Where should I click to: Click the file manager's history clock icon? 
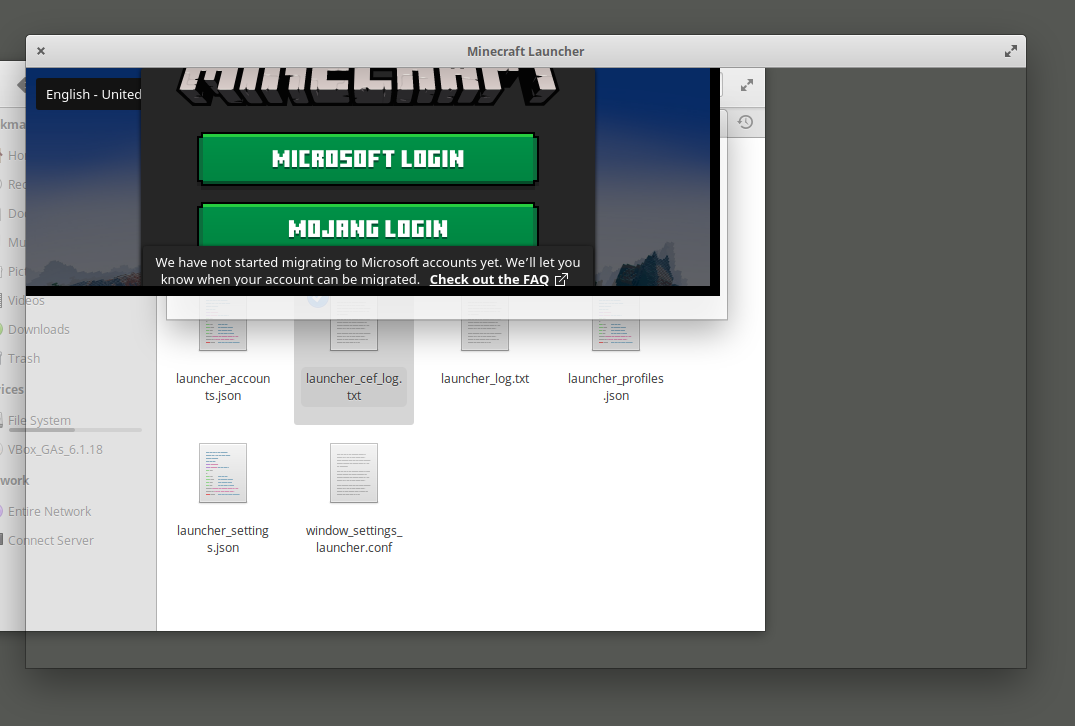[x=745, y=122]
